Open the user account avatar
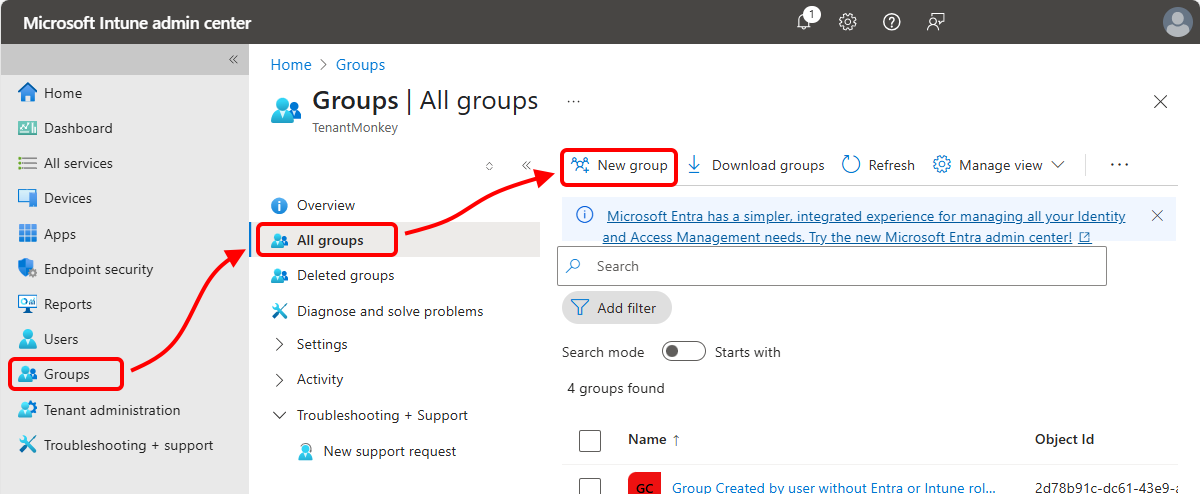This screenshot has width=1200, height=494. click(1178, 22)
